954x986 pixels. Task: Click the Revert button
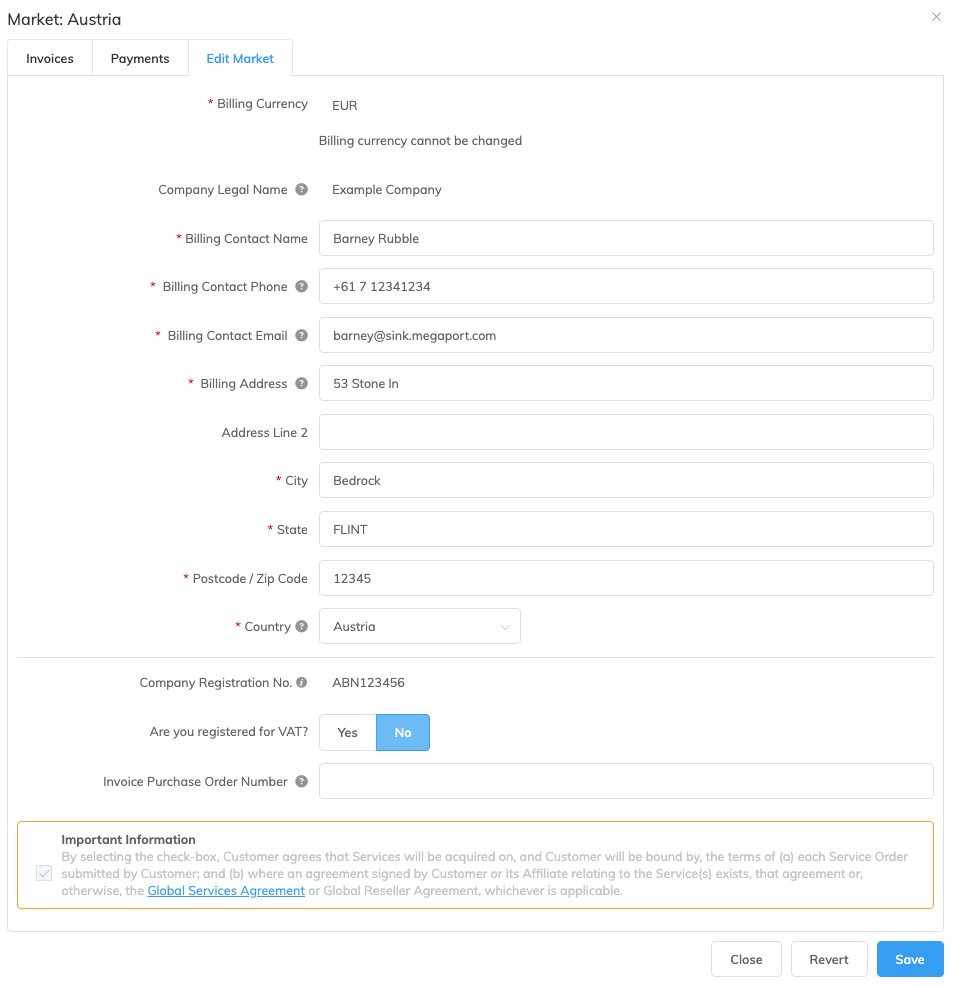(x=829, y=960)
